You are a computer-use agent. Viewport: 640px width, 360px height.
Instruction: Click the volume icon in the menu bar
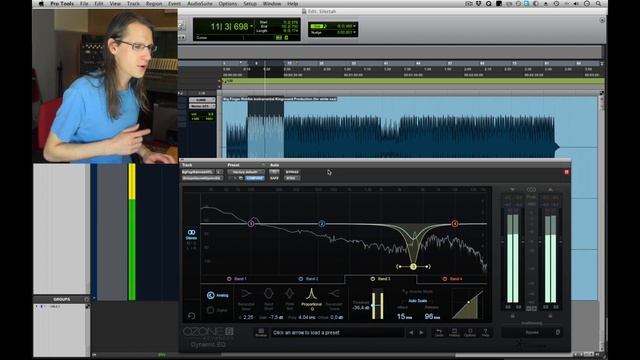click(x=576, y=4)
